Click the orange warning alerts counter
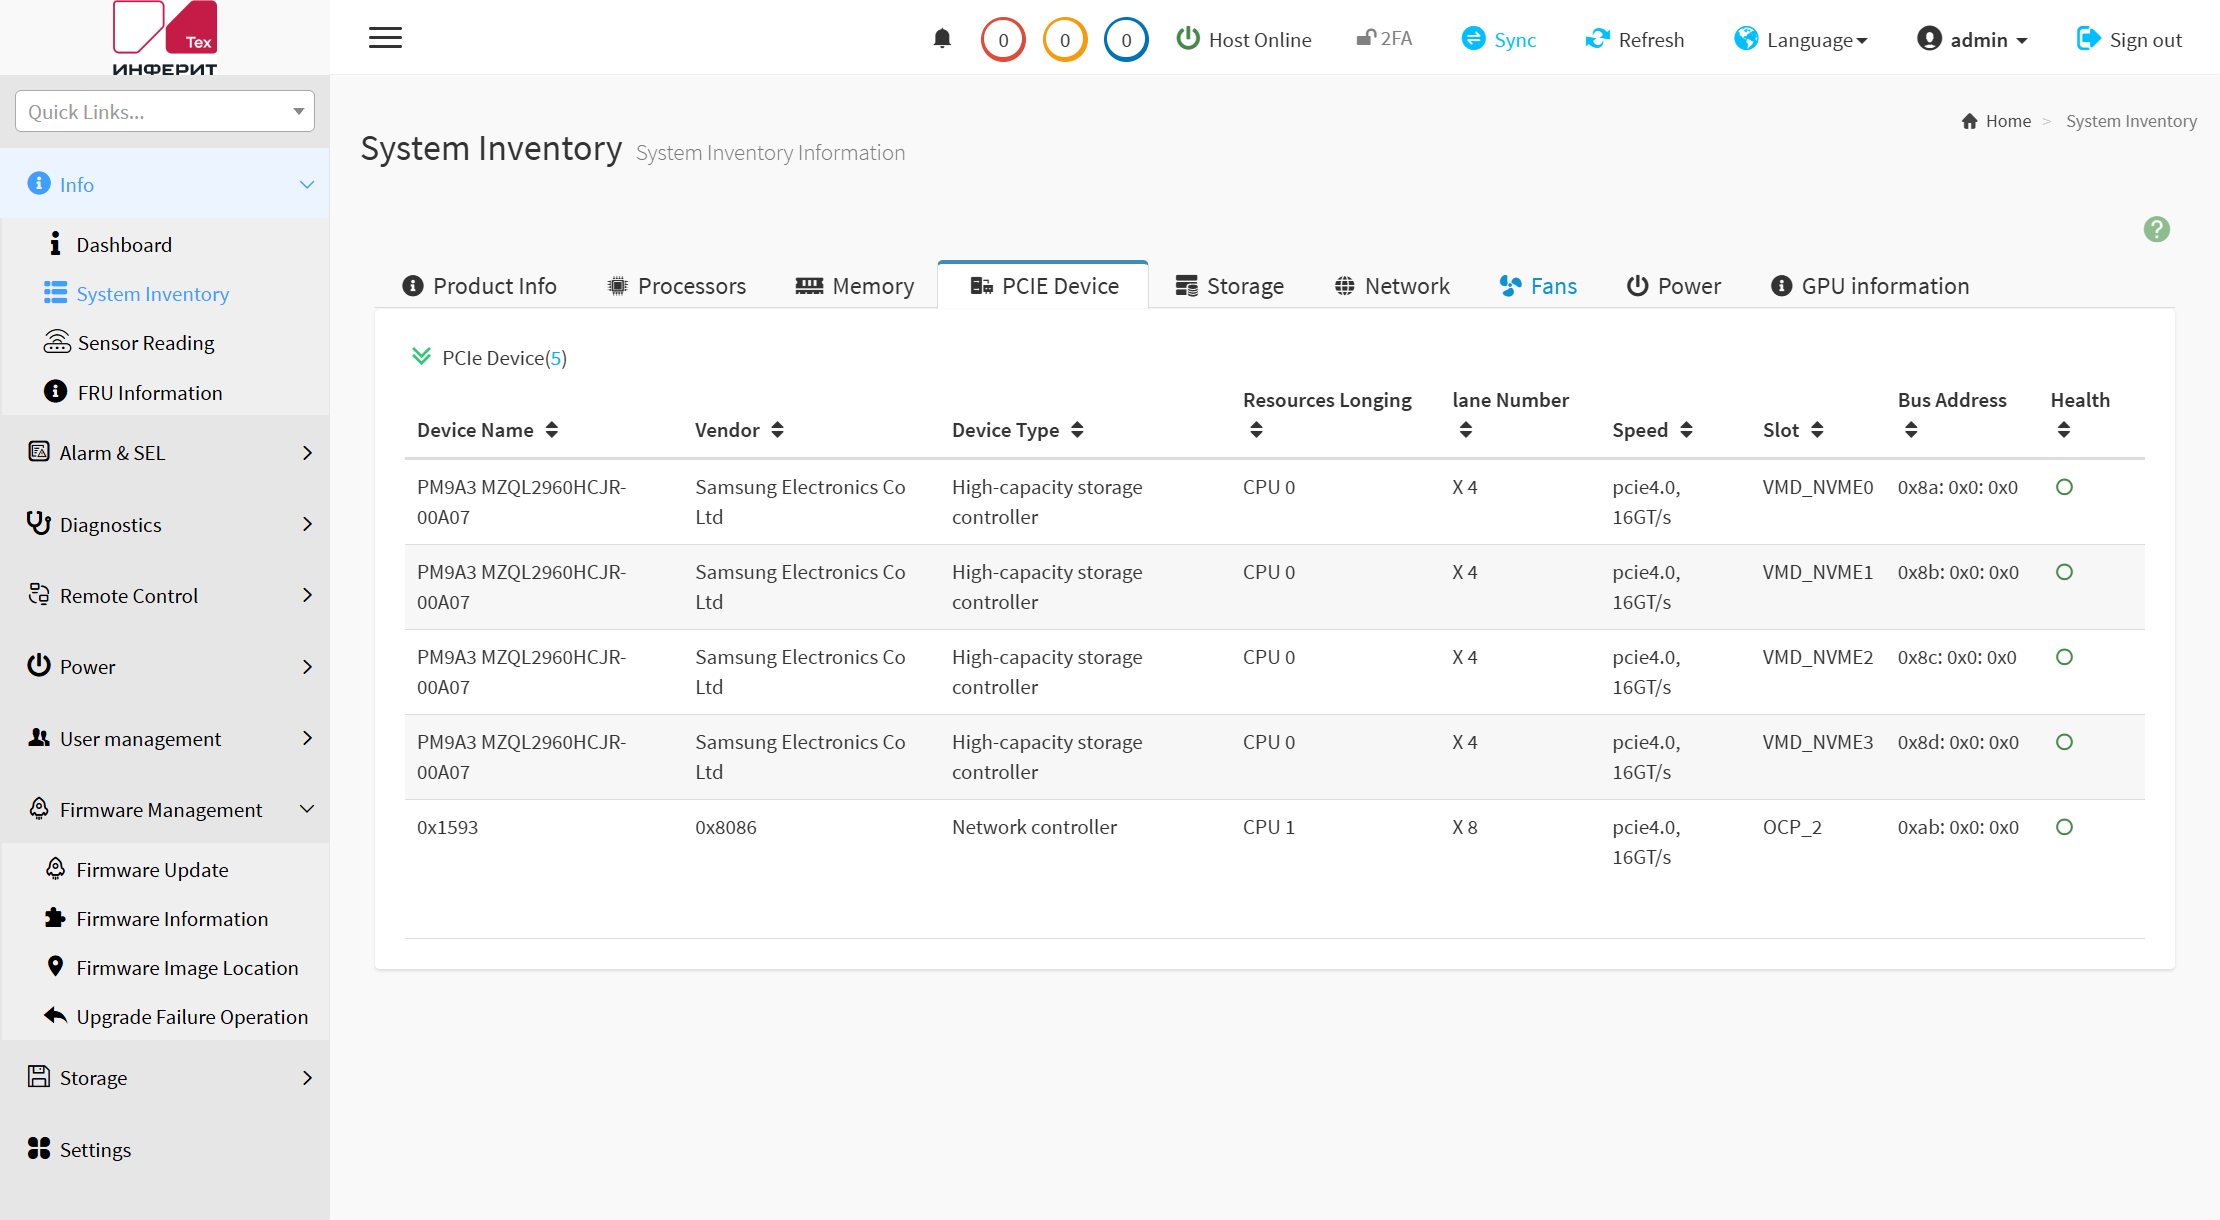Screen dimensions: 2220x1220 coord(1065,40)
